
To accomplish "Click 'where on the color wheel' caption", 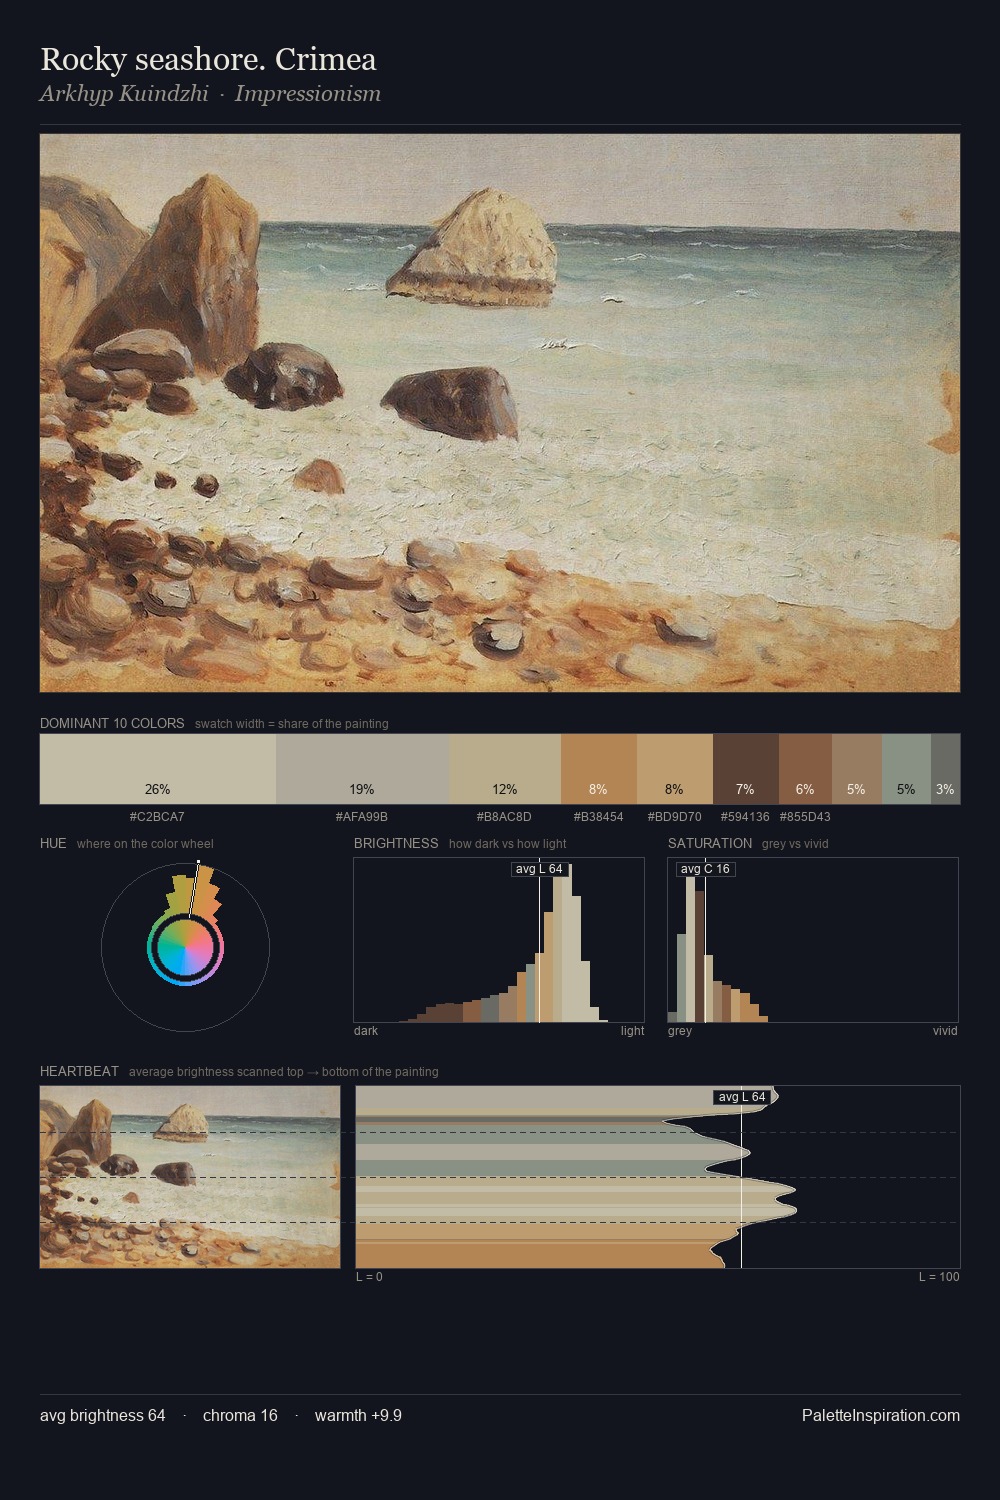I will [x=145, y=844].
